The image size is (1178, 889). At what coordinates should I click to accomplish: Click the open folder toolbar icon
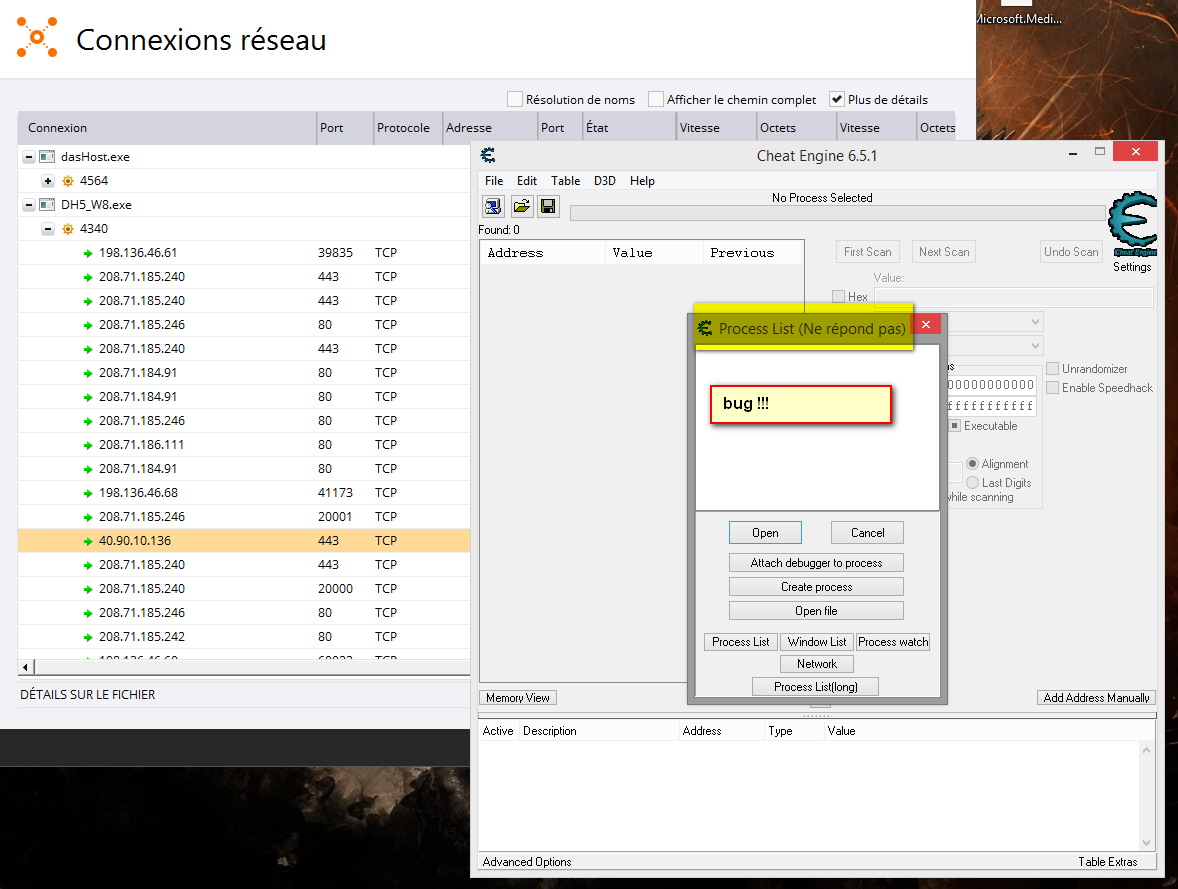521,206
